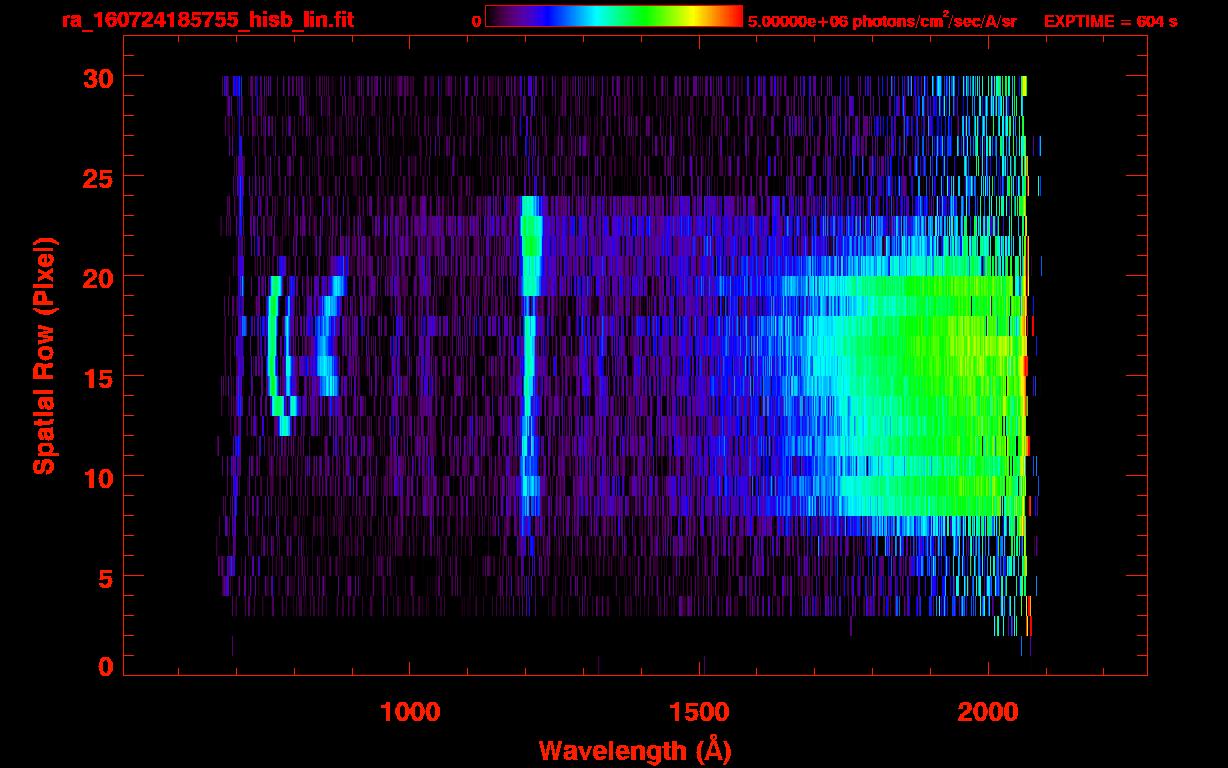
Task: Click the EXPTIME = 604 s label
Action: pyautogui.click(x=1110, y=21)
